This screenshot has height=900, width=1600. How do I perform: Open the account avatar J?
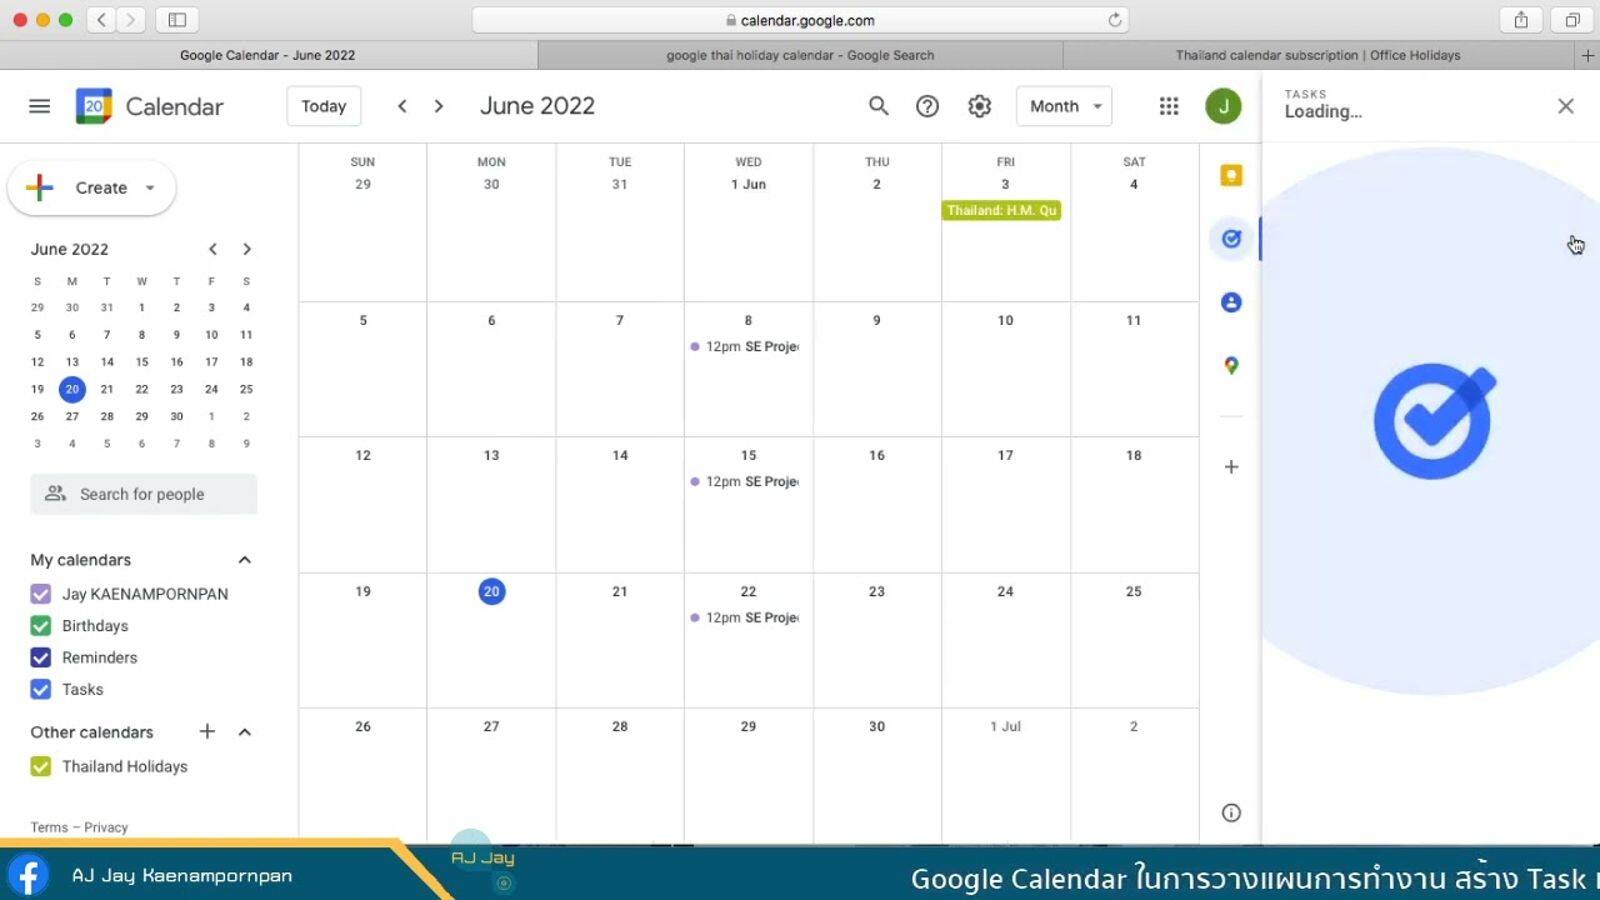1223,106
